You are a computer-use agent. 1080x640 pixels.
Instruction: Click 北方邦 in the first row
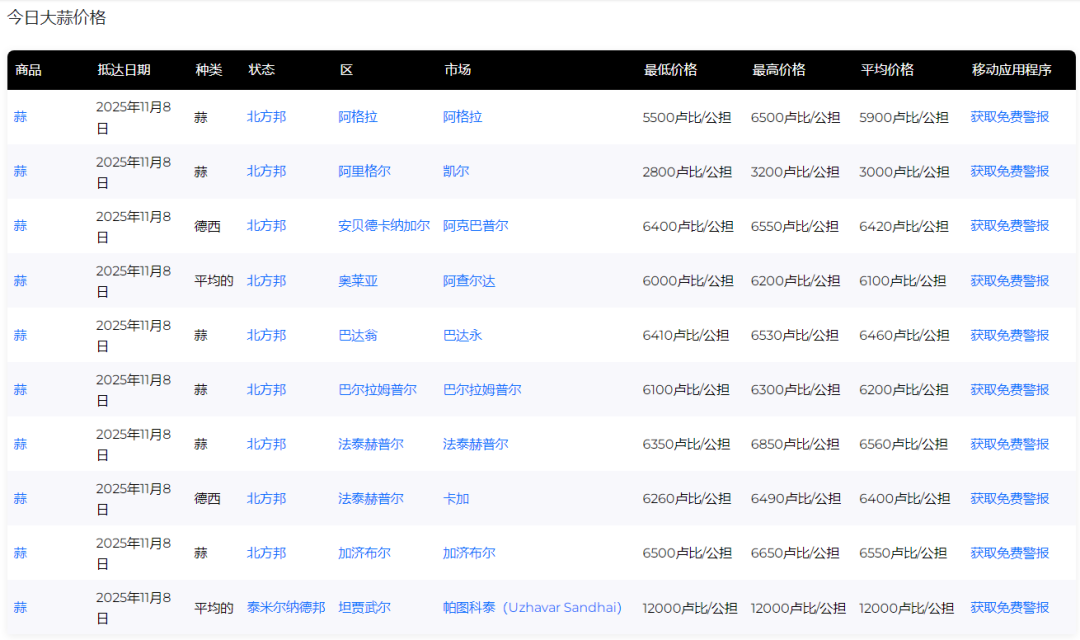point(265,117)
